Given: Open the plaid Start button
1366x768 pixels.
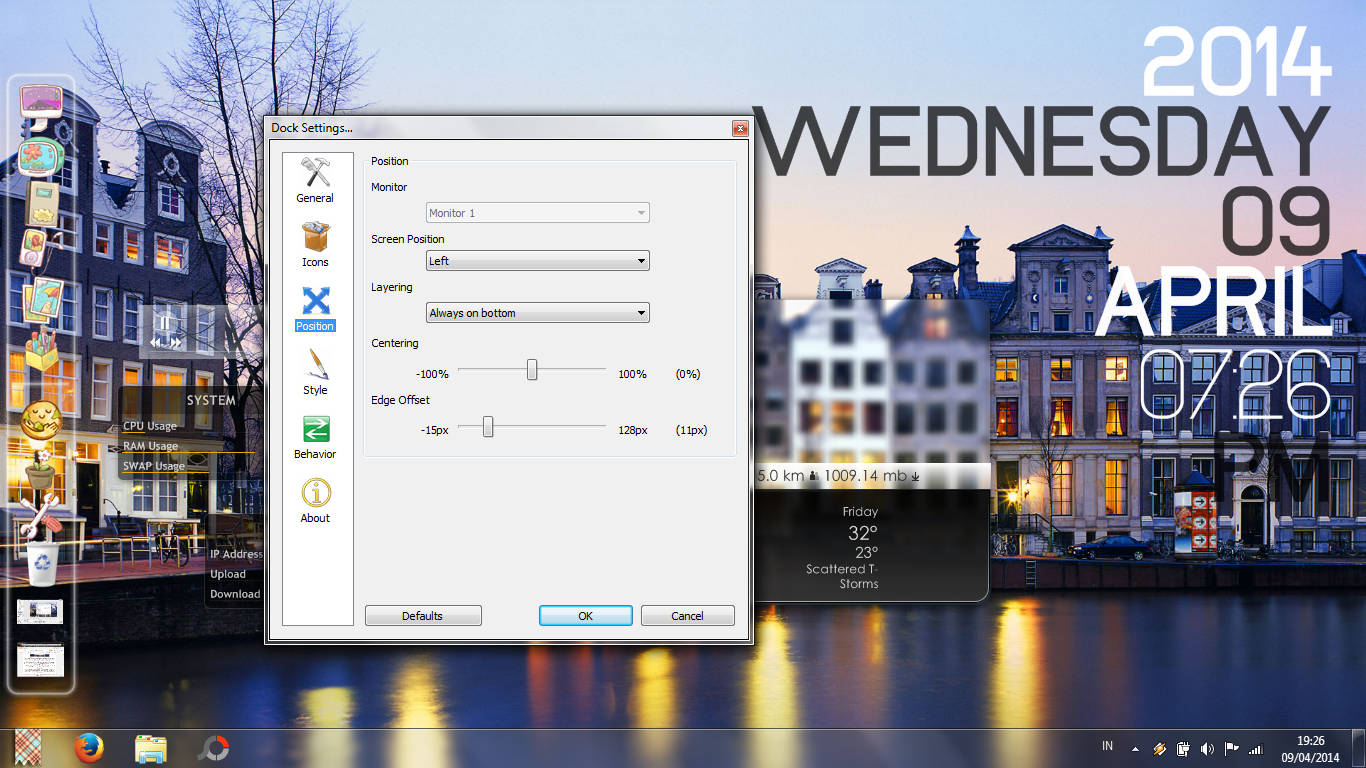Looking at the screenshot, I should click(x=27, y=748).
